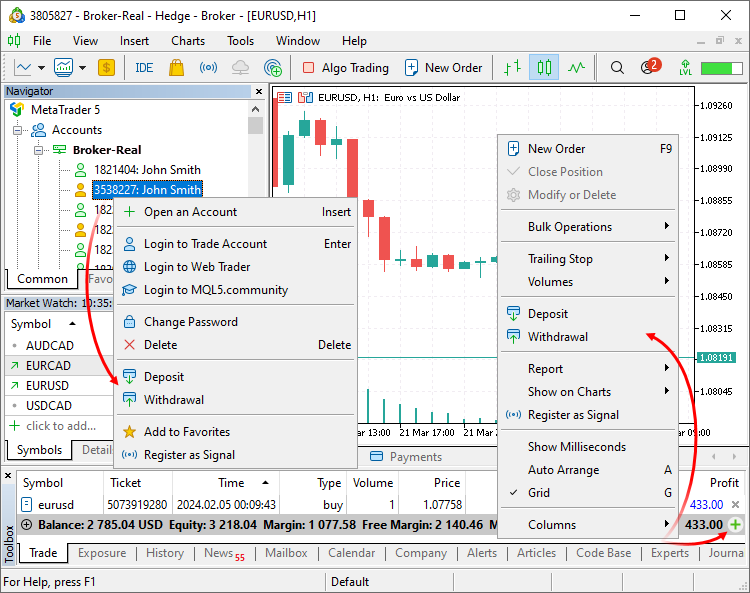Click the Navigator scroll up arrow
Image resolution: width=750 pixels, height=593 pixels.
(255, 110)
